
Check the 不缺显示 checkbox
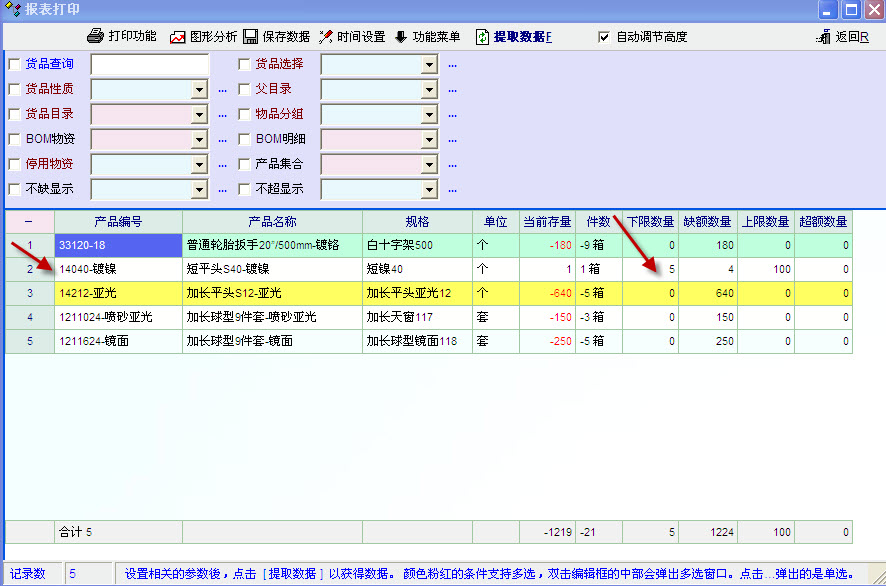coord(14,189)
